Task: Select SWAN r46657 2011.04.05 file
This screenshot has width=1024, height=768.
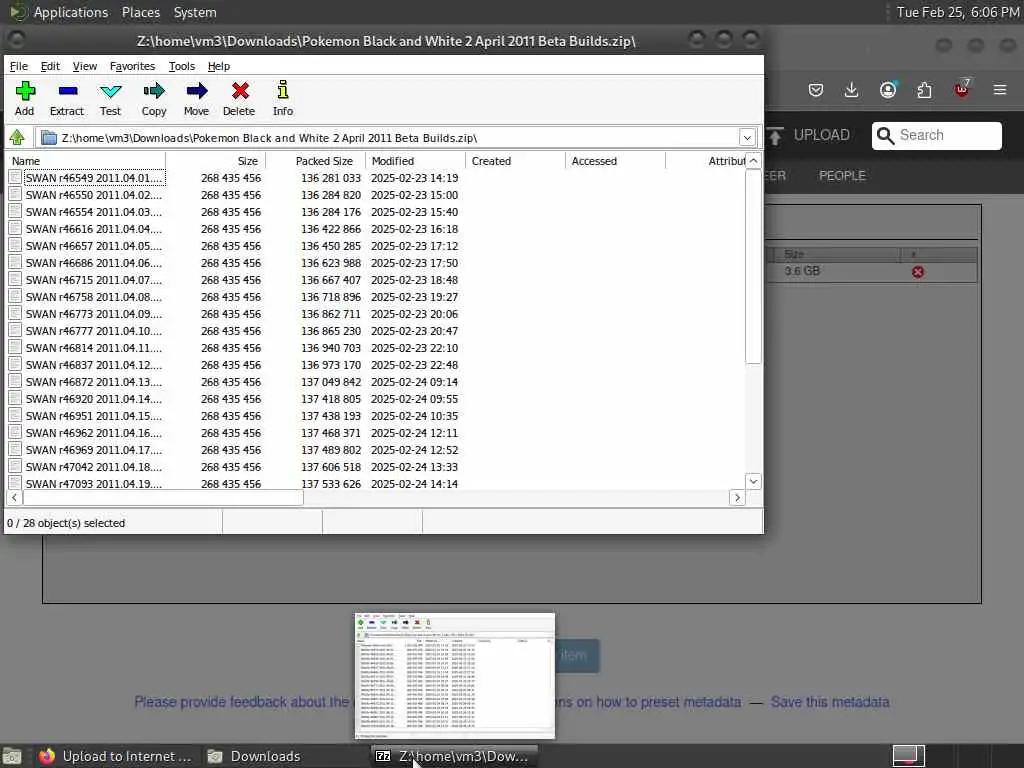Action: 93,246
